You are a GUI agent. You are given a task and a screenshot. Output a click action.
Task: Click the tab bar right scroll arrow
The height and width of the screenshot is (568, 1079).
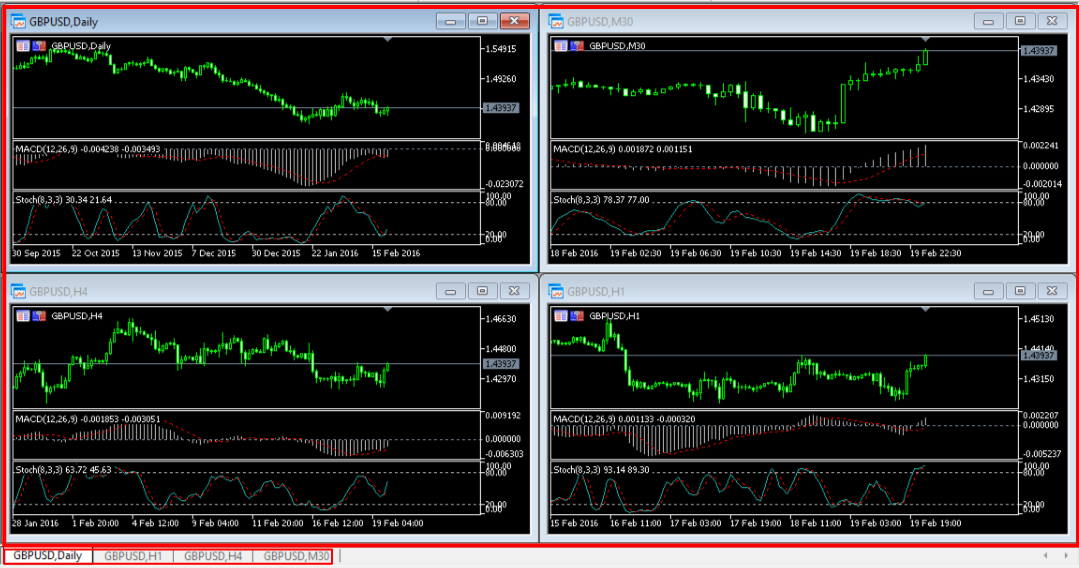pos(1065,556)
